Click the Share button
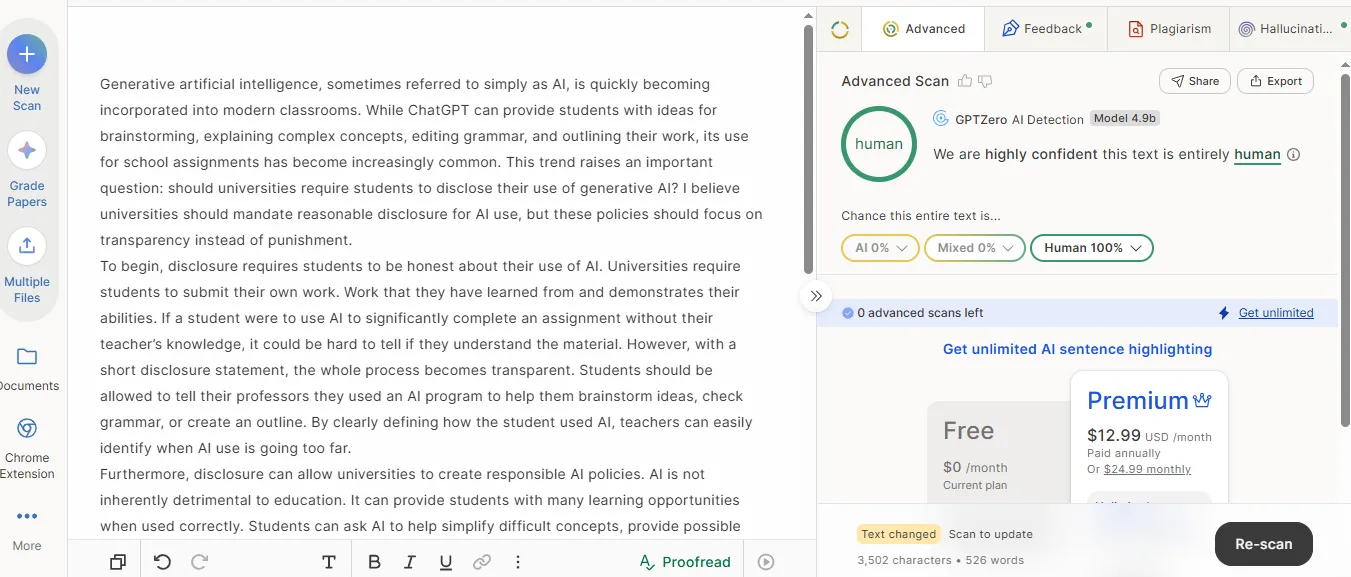 tap(1193, 81)
